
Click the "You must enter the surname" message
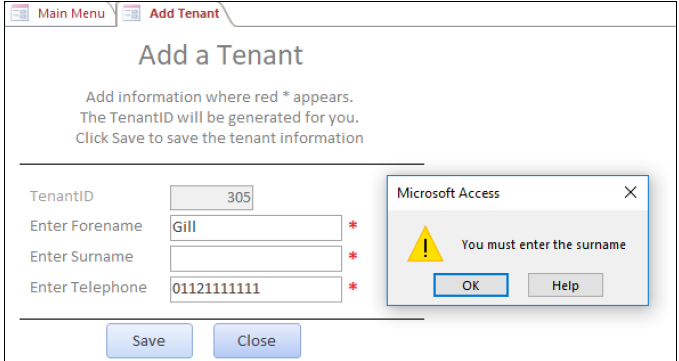[x=543, y=245]
